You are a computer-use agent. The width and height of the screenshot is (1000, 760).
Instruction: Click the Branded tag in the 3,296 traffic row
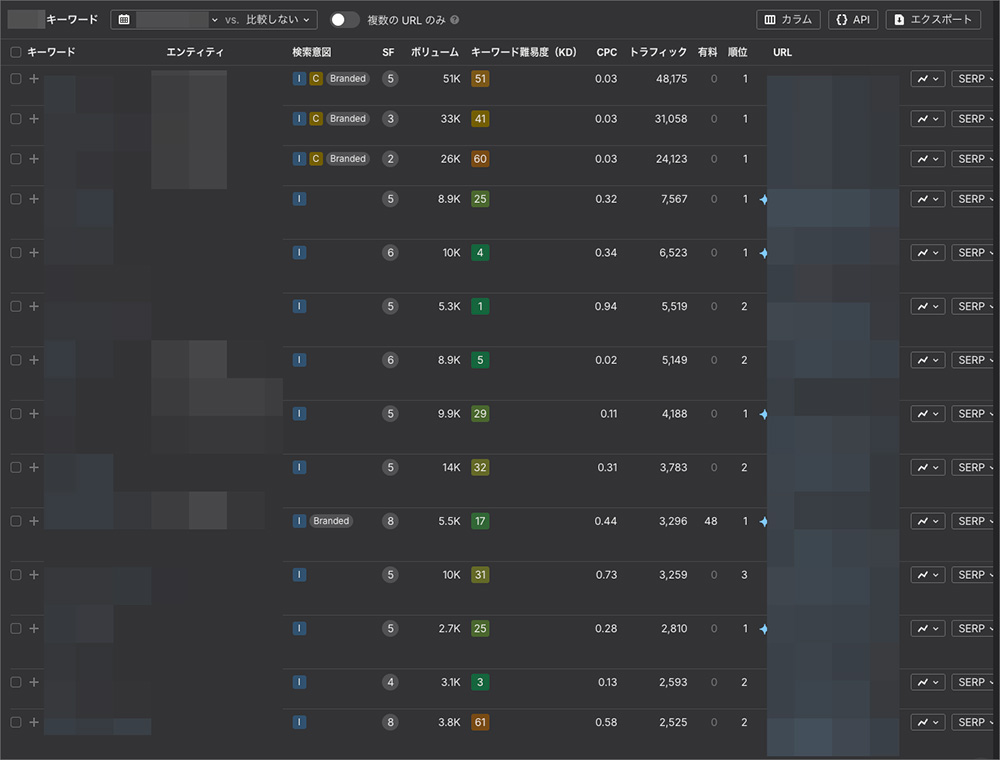331,521
